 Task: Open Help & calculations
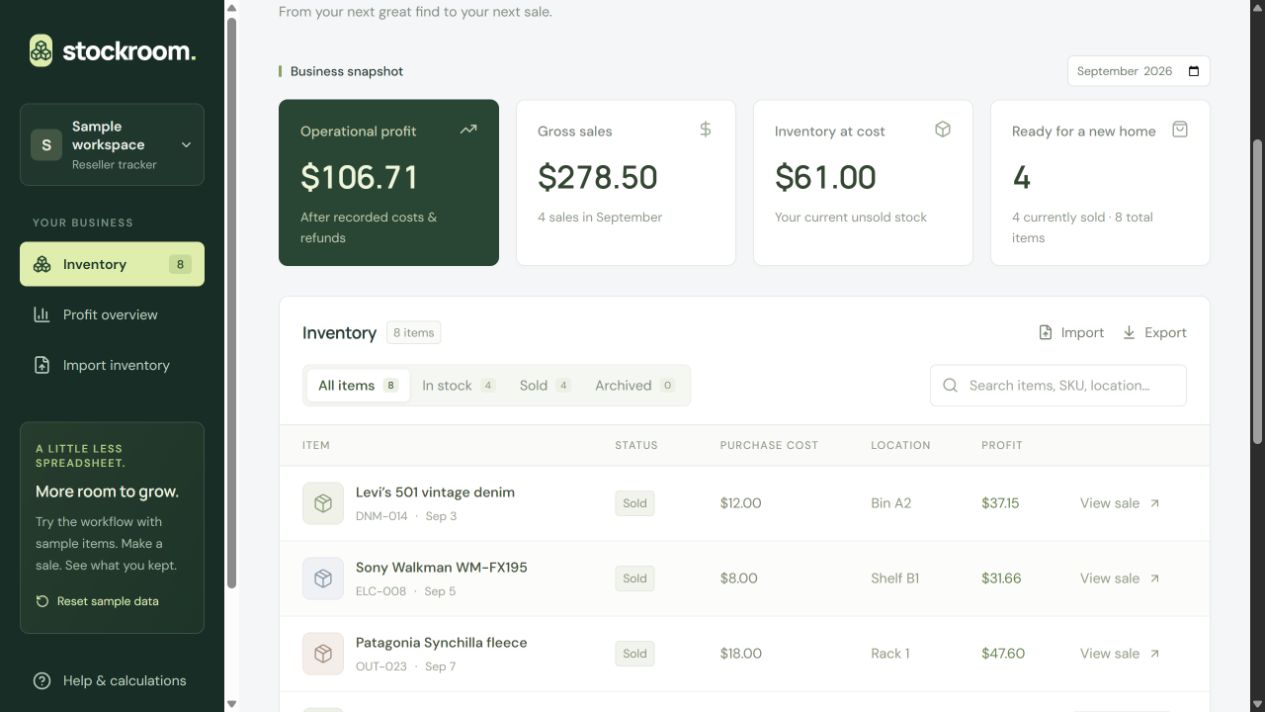point(112,680)
